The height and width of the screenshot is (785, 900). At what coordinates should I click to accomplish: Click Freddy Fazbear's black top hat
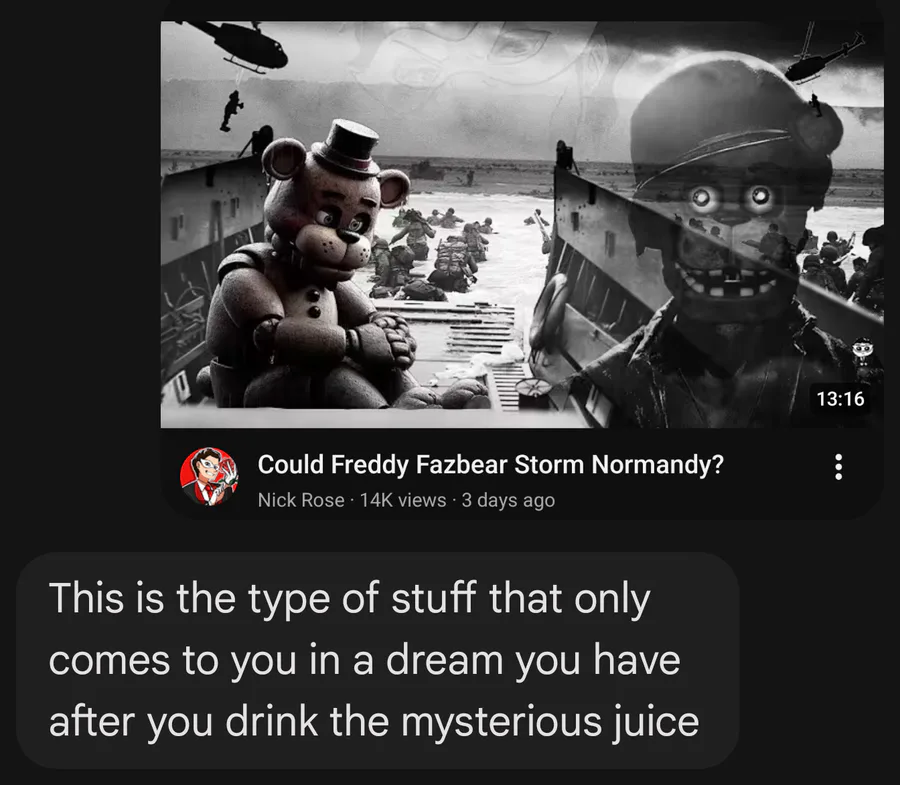click(347, 147)
